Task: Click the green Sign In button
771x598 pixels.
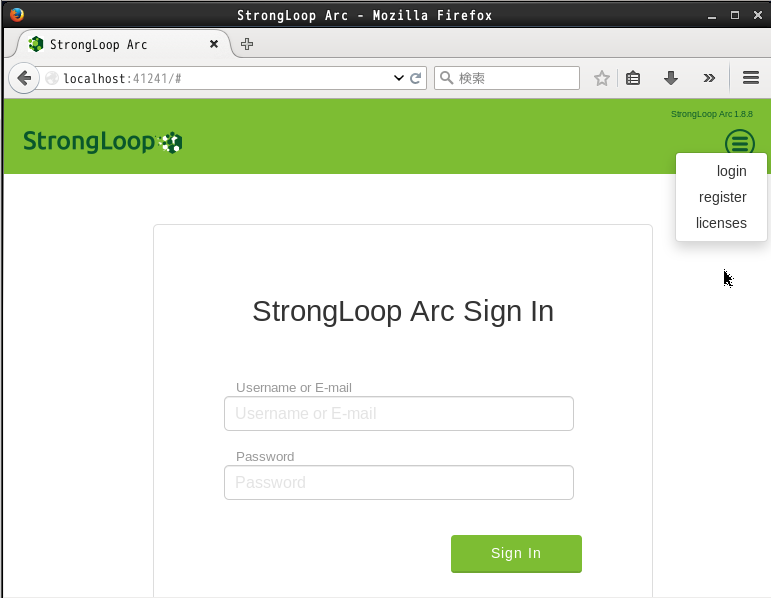Action: (516, 554)
